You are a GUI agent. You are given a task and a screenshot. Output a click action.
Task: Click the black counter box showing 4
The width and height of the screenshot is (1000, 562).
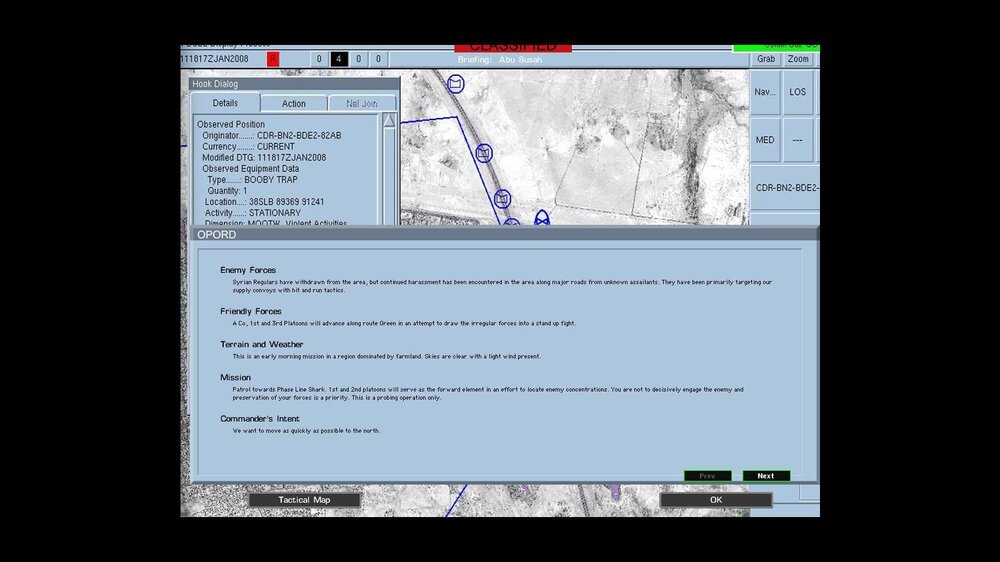point(339,59)
